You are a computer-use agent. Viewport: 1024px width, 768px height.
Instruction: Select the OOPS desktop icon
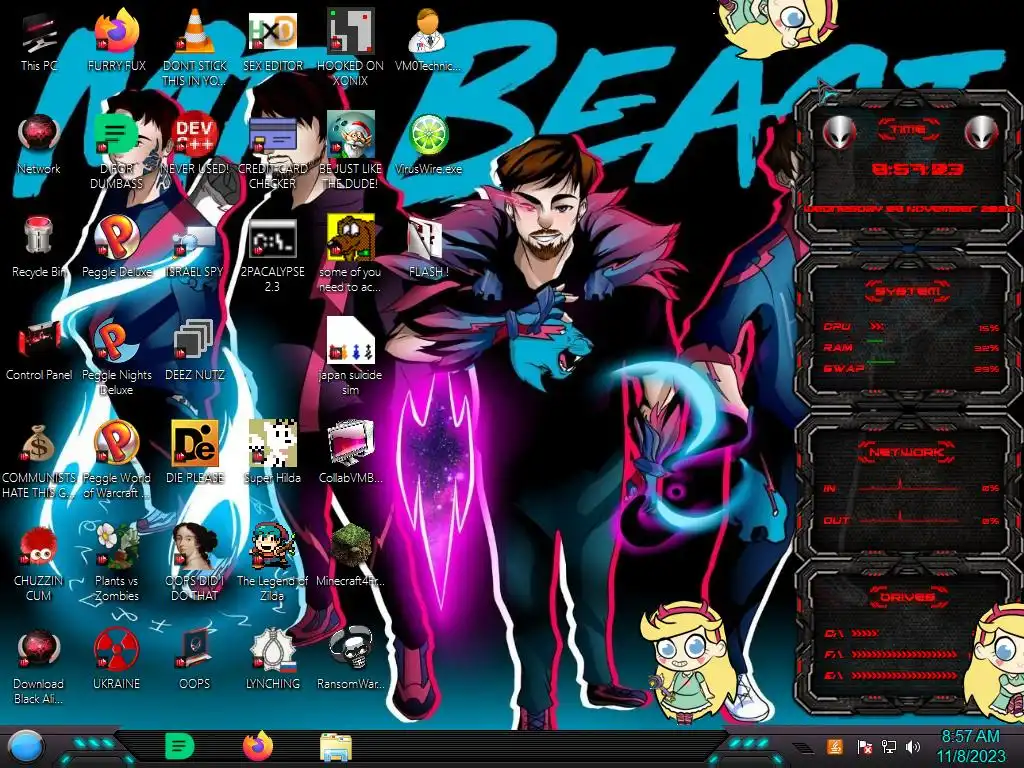(x=195, y=660)
